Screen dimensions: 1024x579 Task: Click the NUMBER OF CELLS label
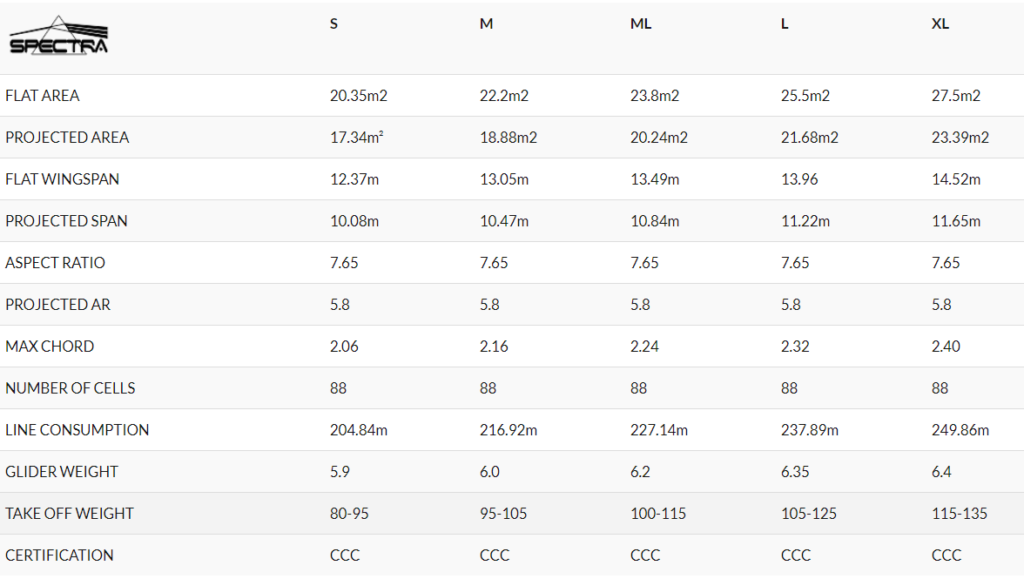[x=70, y=388]
